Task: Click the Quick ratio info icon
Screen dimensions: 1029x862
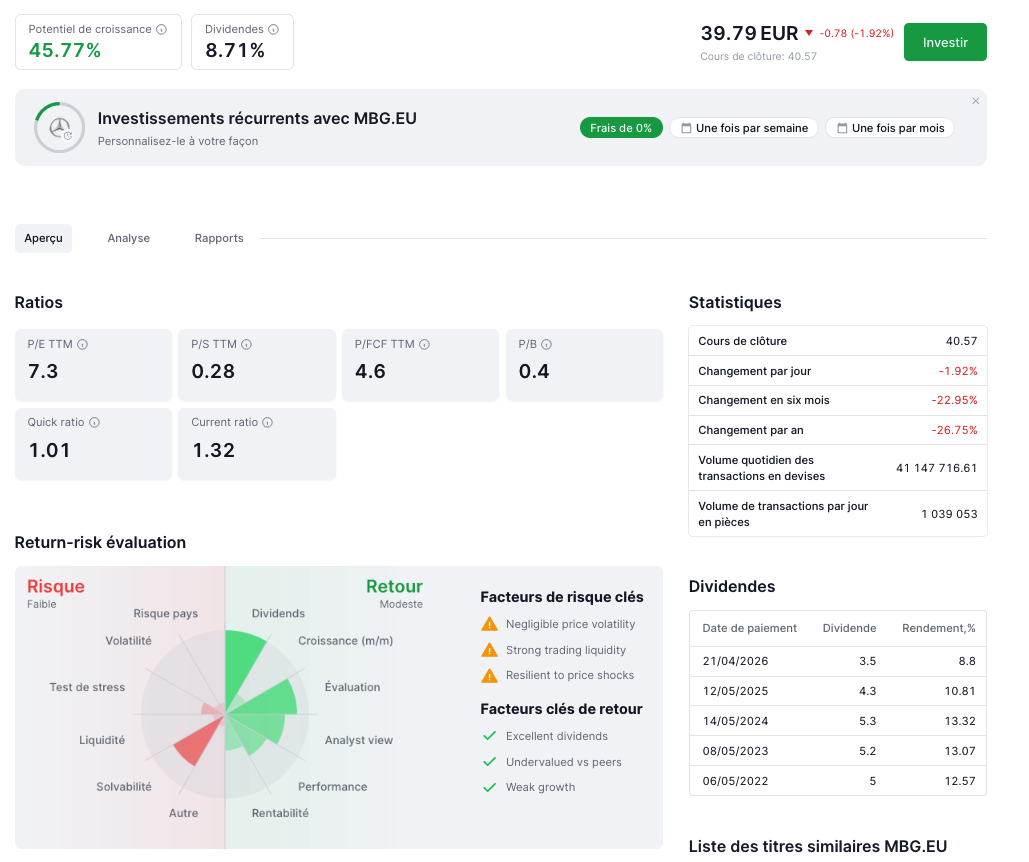Action: [x=94, y=422]
